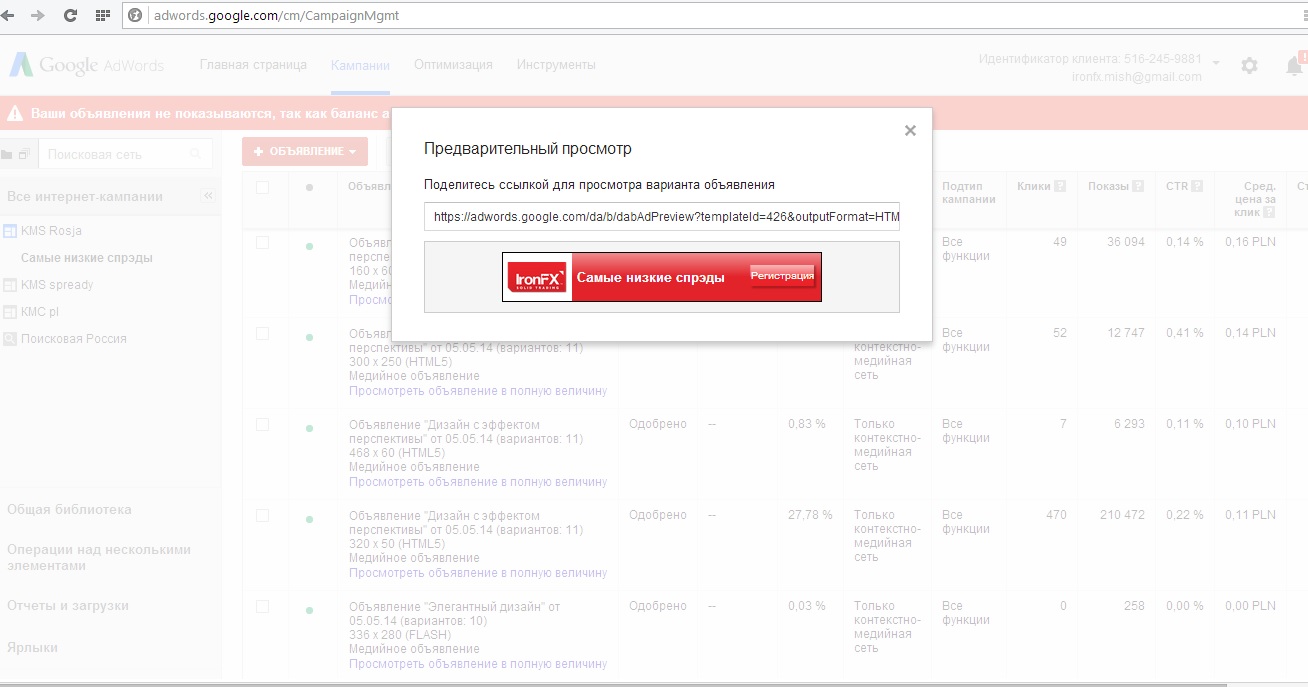The height and width of the screenshot is (687, 1308).
Task: Click the help icon beside Клики
Action: click(x=1060, y=186)
